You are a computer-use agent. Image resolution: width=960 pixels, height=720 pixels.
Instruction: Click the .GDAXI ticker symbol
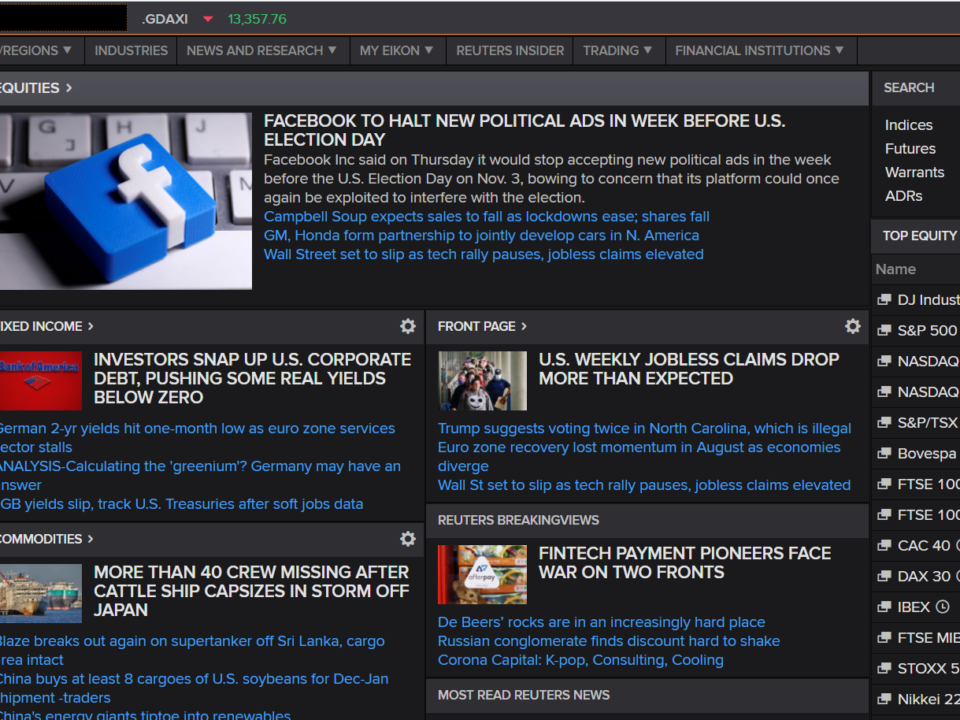click(x=165, y=19)
